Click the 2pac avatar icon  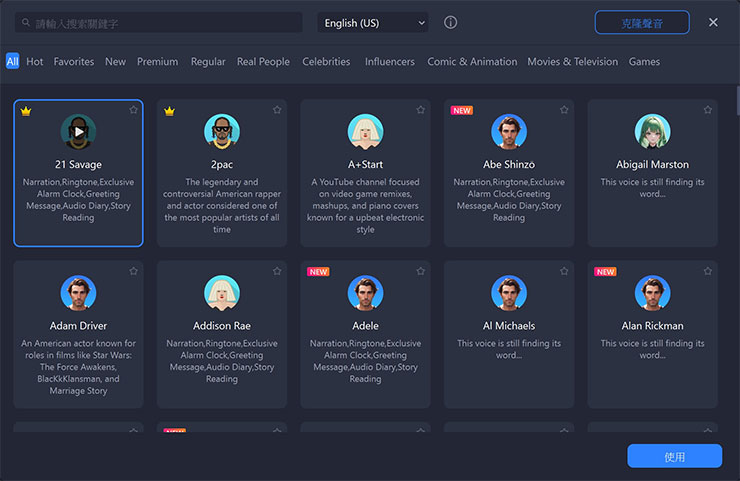coord(222,131)
